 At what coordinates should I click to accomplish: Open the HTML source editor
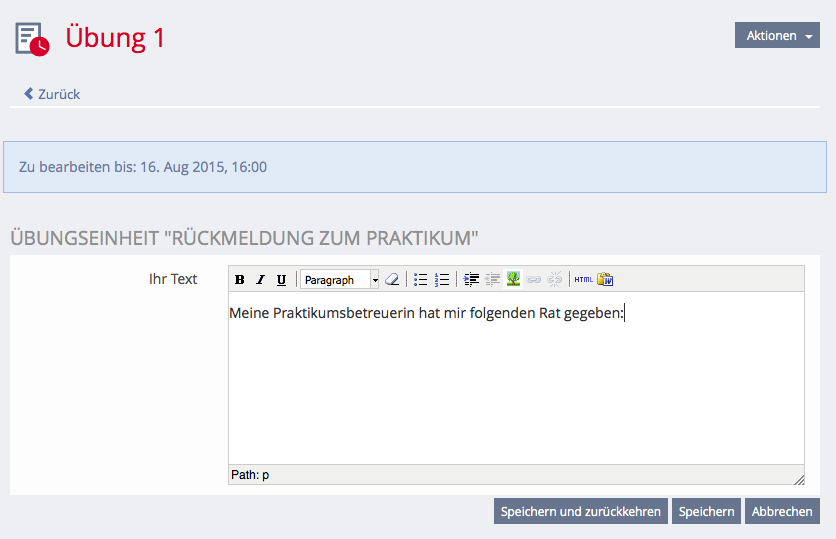click(583, 279)
